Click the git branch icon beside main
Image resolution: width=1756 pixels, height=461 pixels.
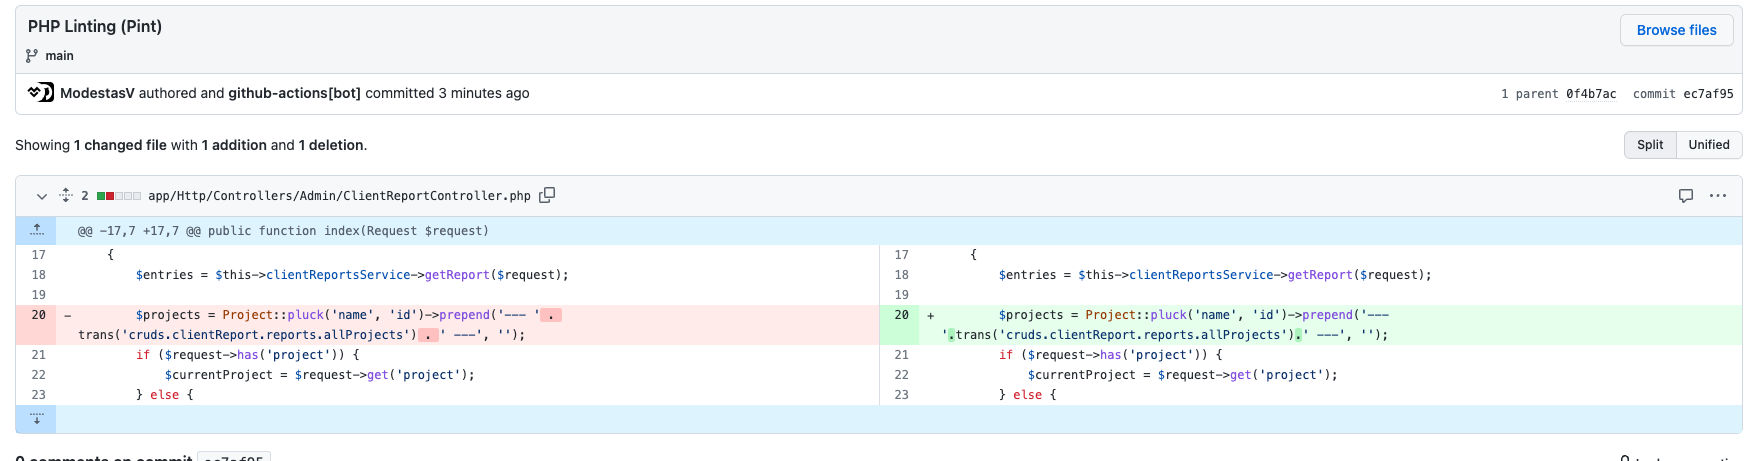[32, 56]
